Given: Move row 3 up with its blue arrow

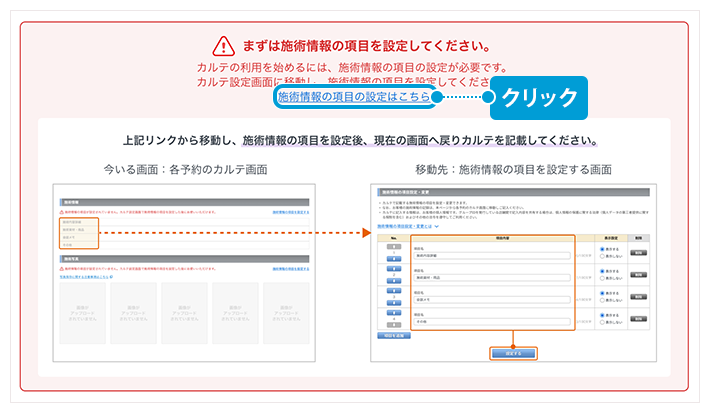Looking at the screenshot, I should point(394,291).
